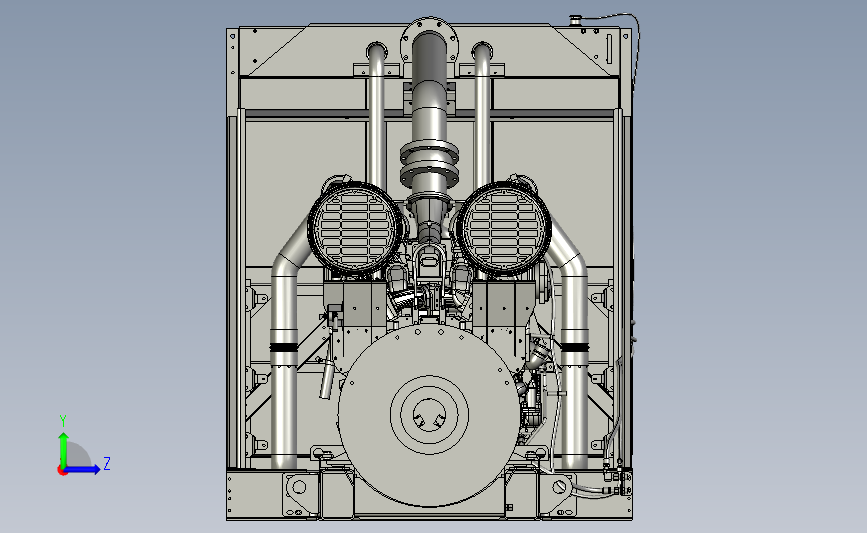Click the blue Z axis of the triad
Screen dimensions: 867x533
pyautogui.click(x=83, y=469)
